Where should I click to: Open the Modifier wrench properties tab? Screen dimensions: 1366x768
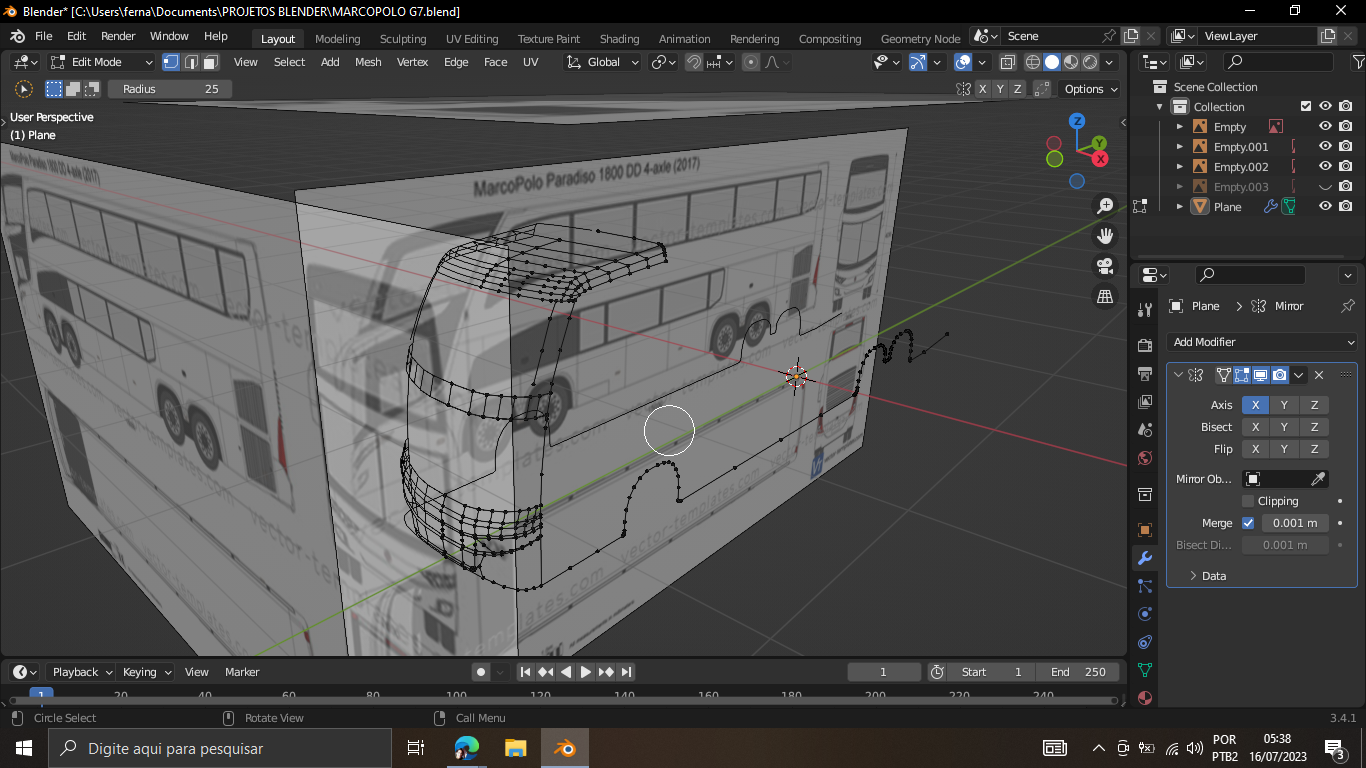pyautogui.click(x=1145, y=558)
